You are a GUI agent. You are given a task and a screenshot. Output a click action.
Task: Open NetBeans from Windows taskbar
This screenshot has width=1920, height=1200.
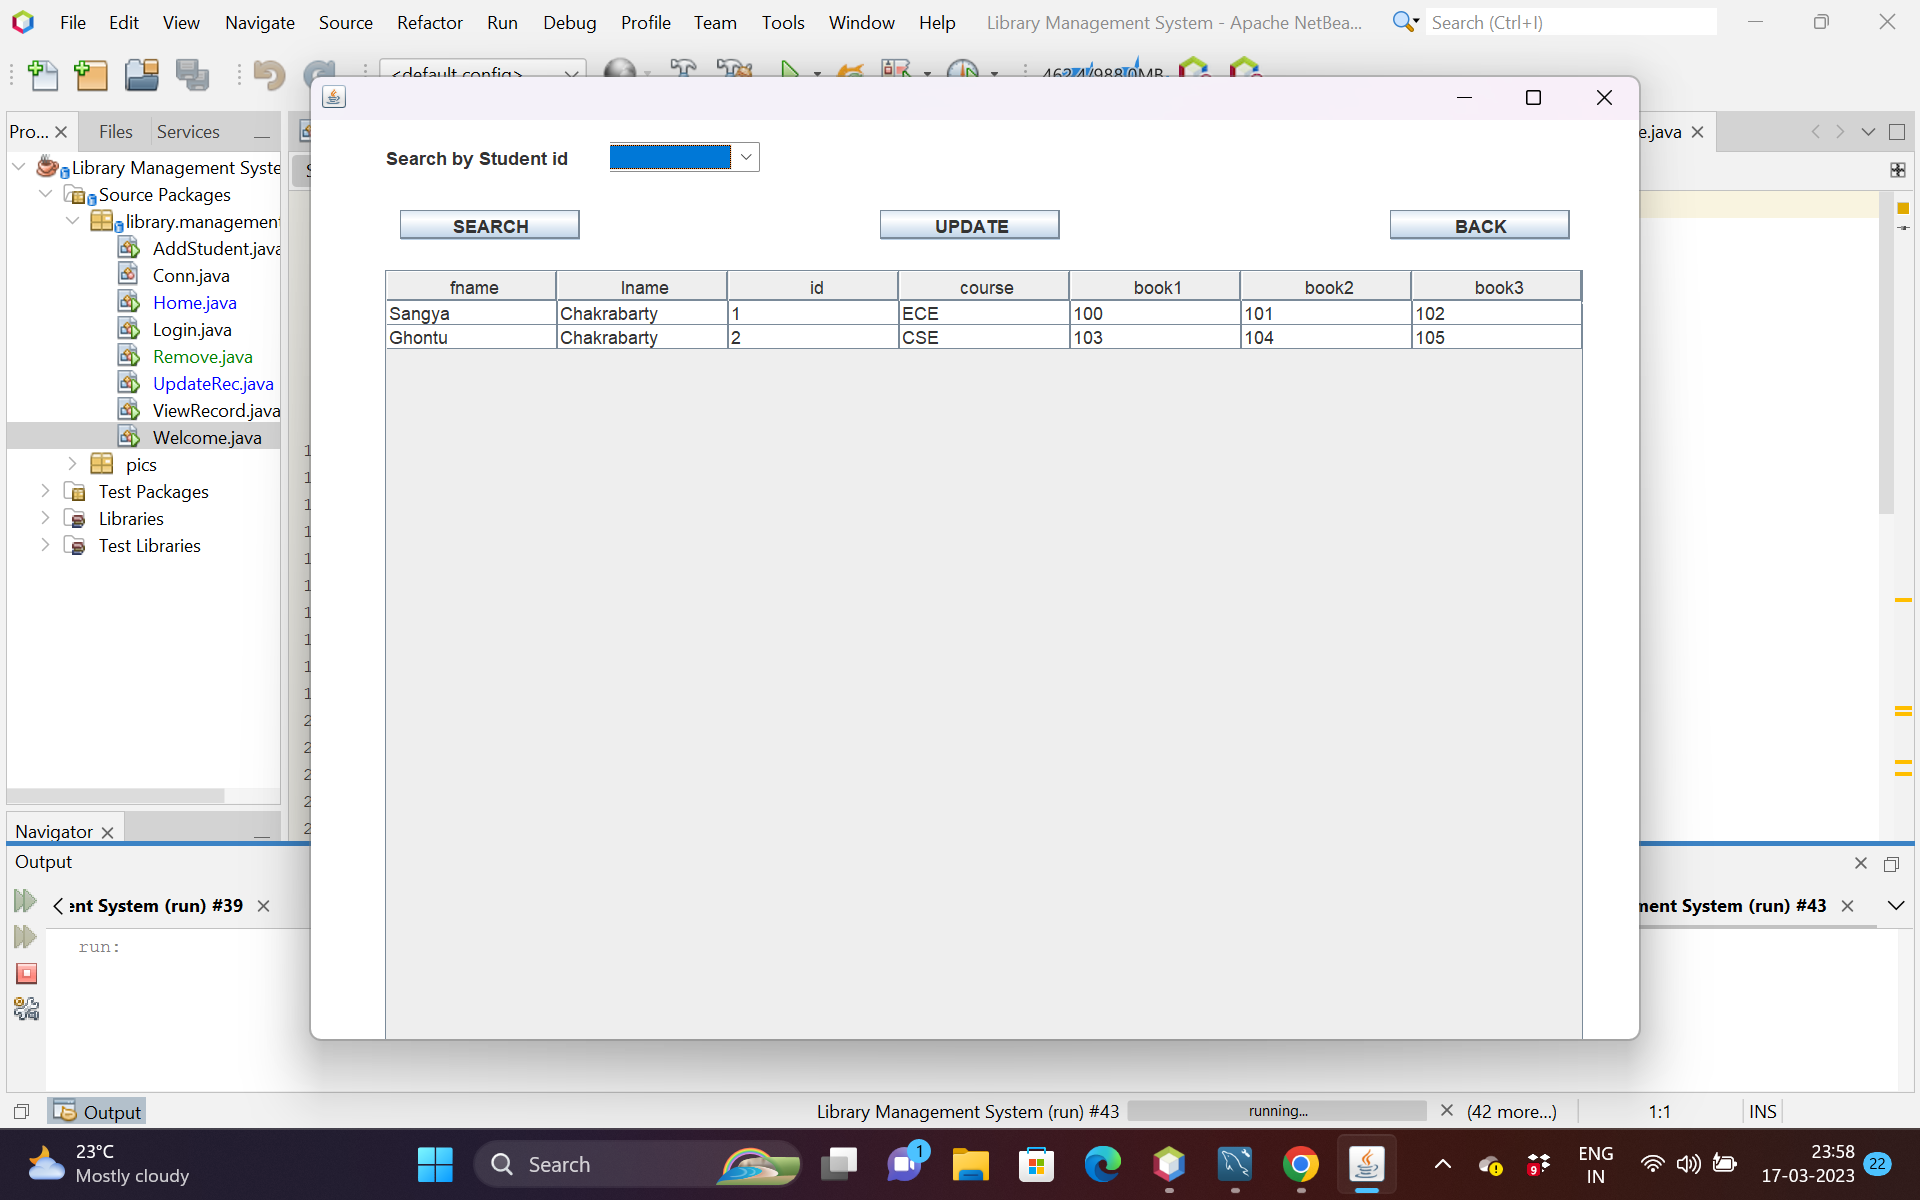[x=1169, y=1164]
